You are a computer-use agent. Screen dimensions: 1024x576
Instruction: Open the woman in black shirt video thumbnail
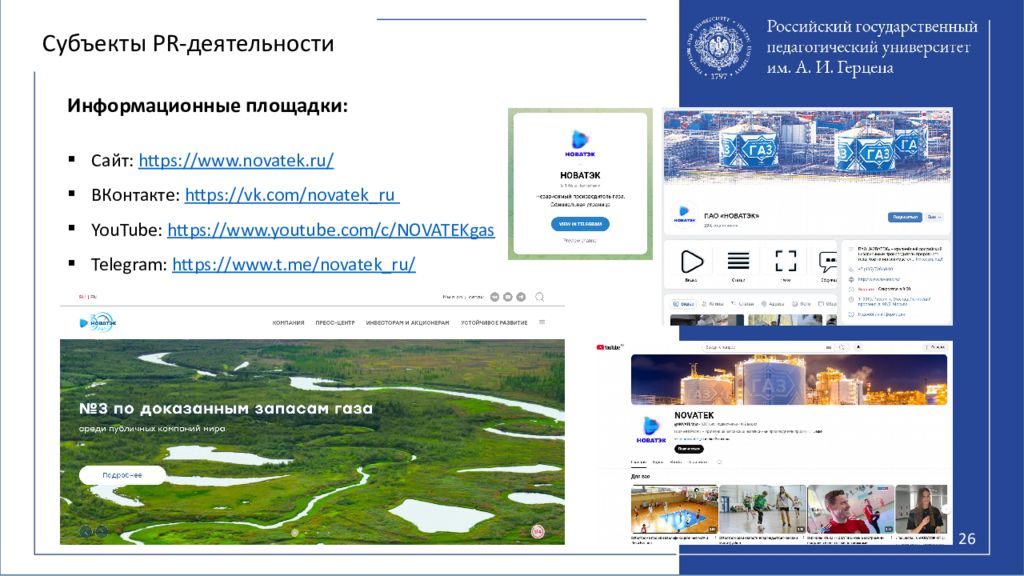pyautogui.click(x=921, y=509)
